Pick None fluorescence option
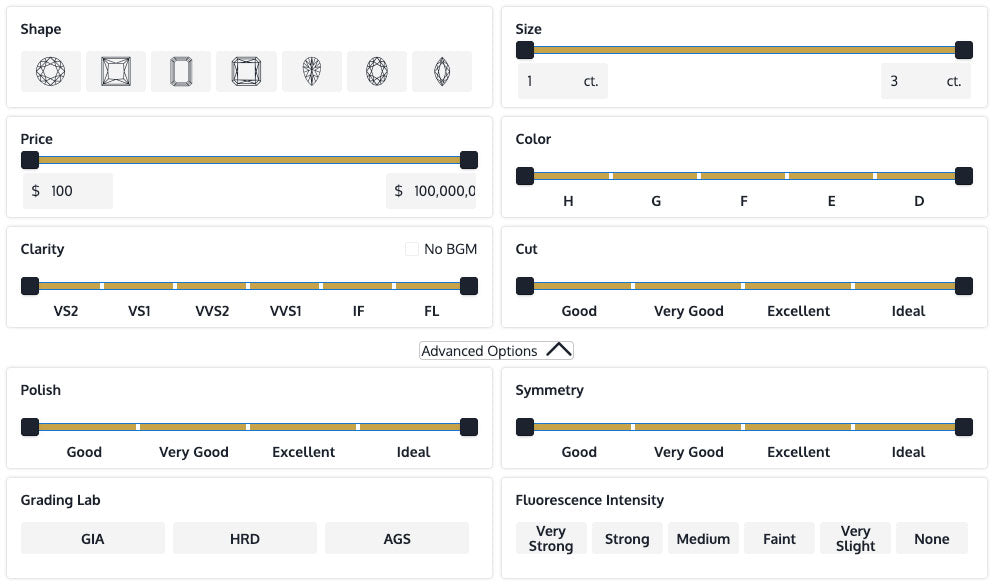This screenshot has width=995, height=586. pos(931,539)
